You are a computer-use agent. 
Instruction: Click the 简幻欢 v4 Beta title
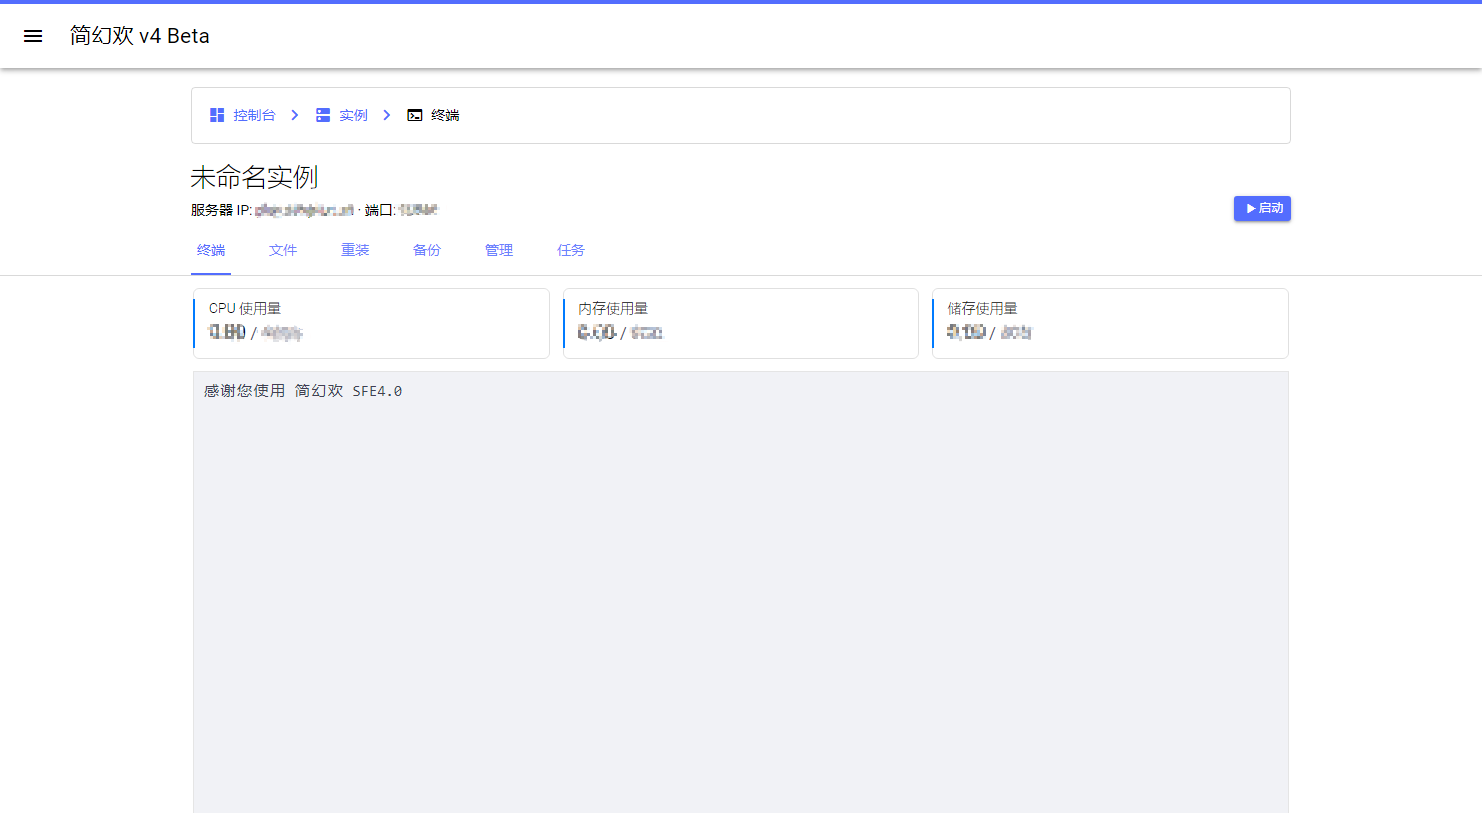pyautogui.click(x=140, y=36)
